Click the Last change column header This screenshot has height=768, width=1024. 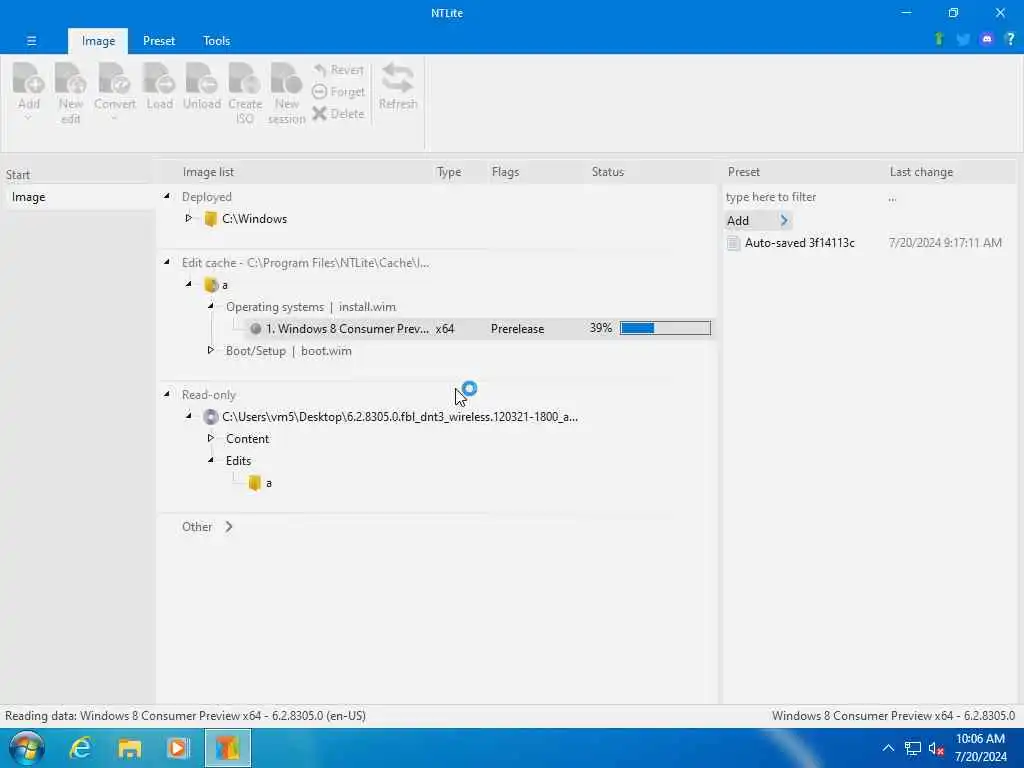pyautogui.click(x=921, y=172)
